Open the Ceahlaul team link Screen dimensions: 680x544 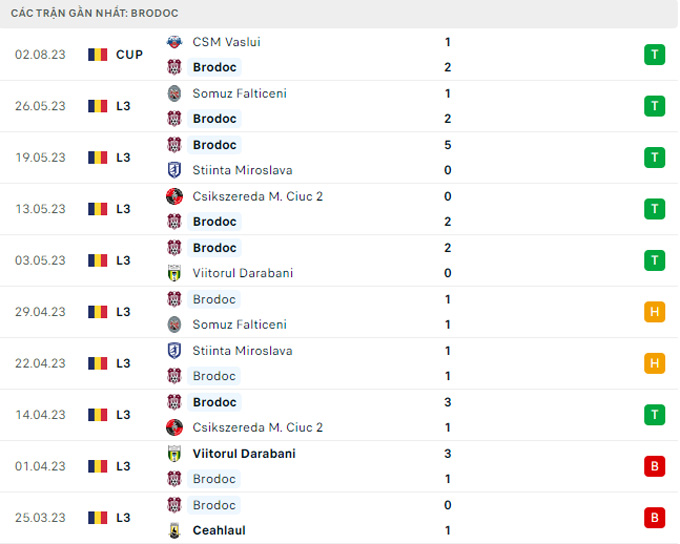[219, 531]
